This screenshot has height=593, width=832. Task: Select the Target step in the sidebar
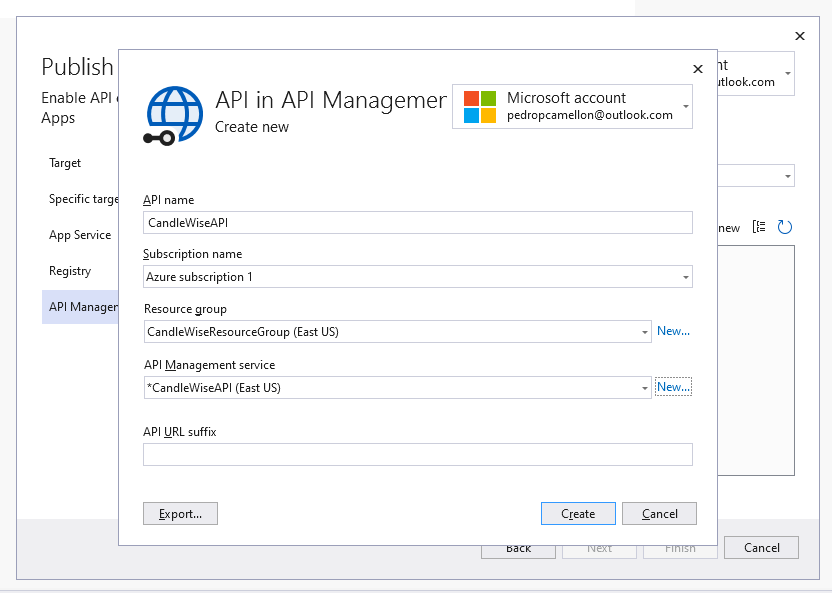click(65, 163)
